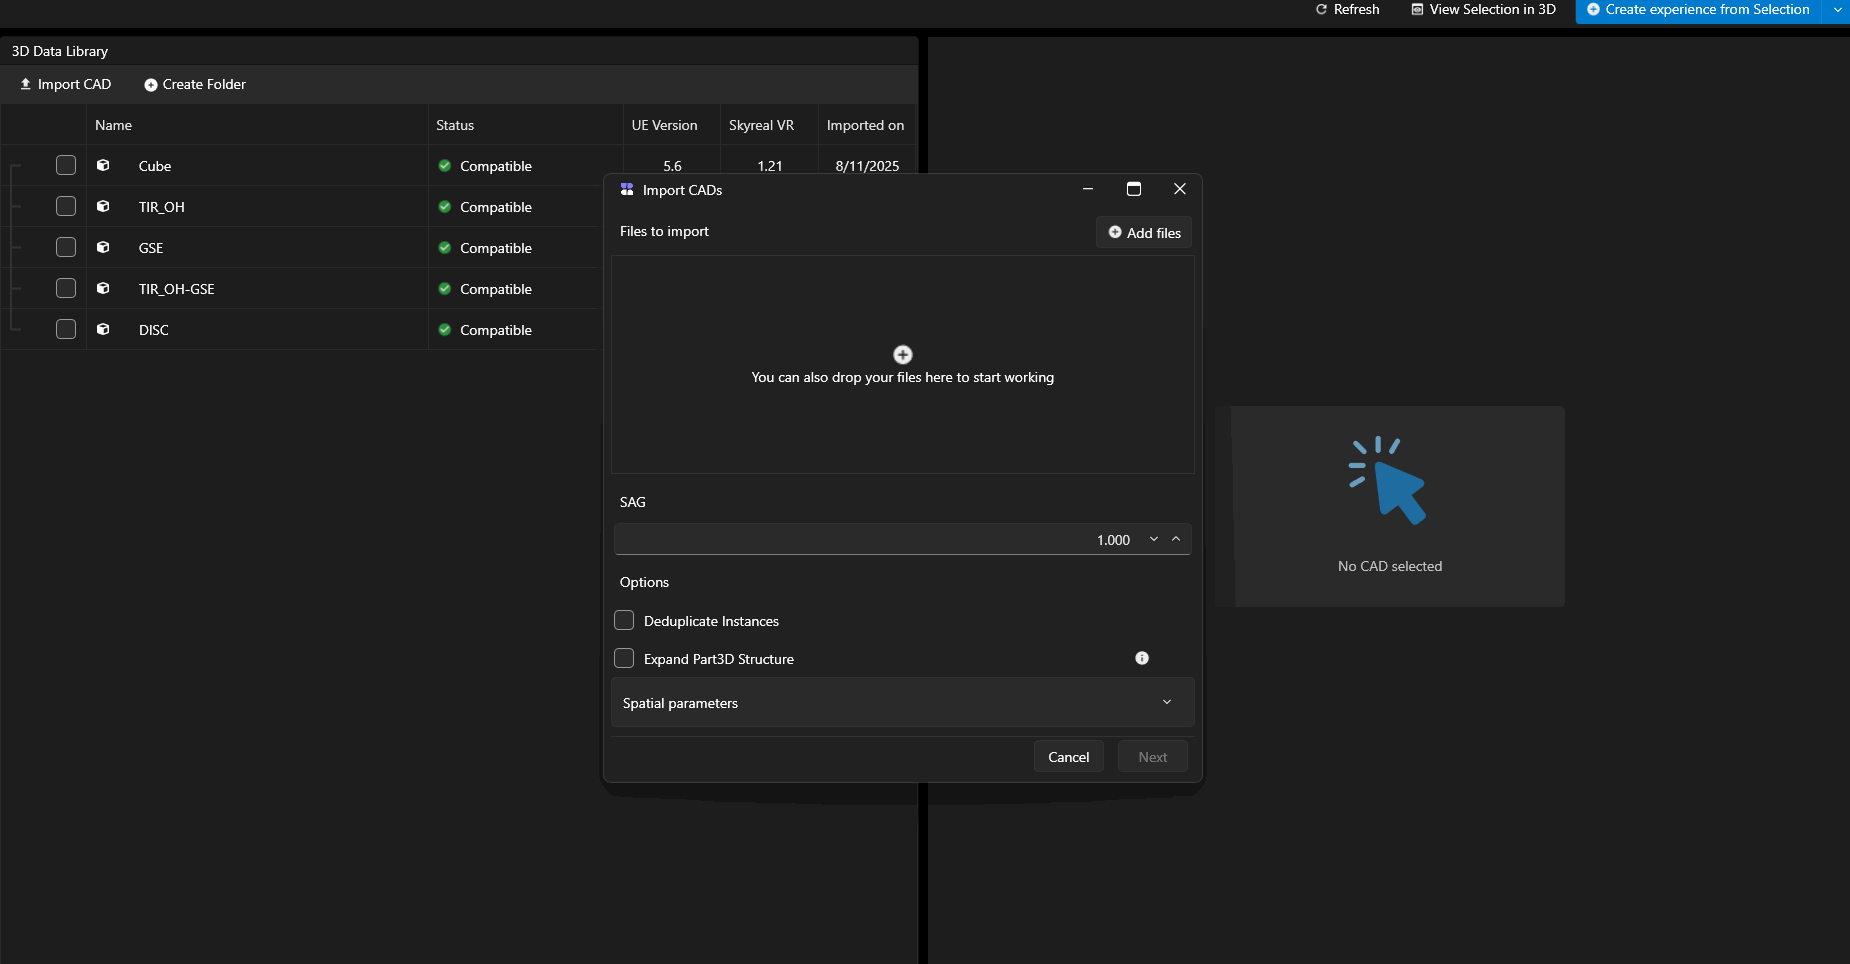The width and height of the screenshot is (1850, 964).
Task: Sort by the Status column header
Action: tap(455, 125)
